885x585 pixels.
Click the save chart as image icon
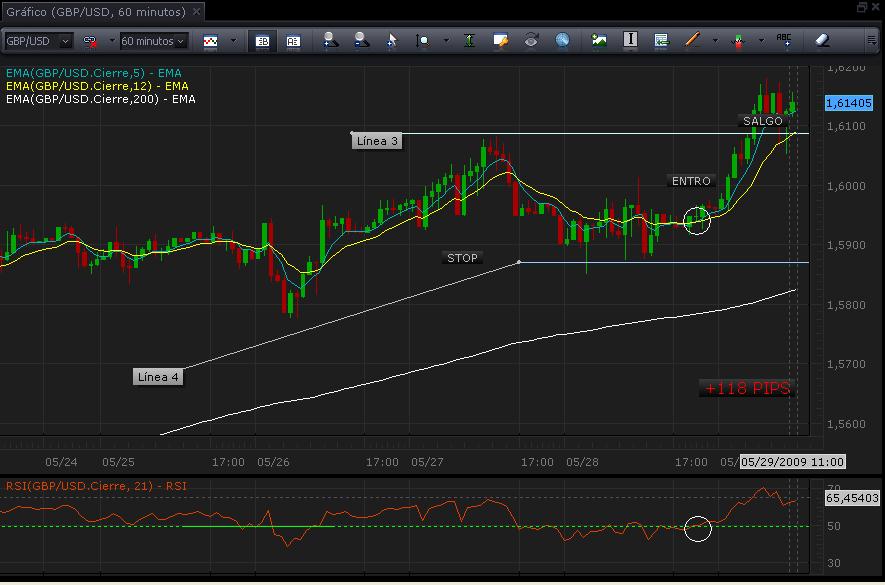point(599,41)
